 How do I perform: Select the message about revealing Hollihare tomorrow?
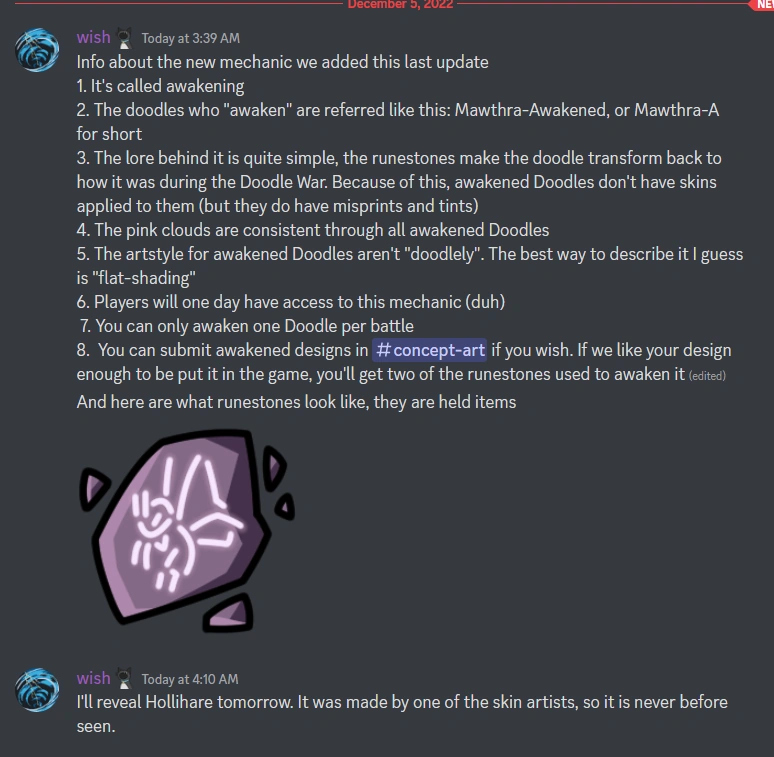click(x=402, y=714)
